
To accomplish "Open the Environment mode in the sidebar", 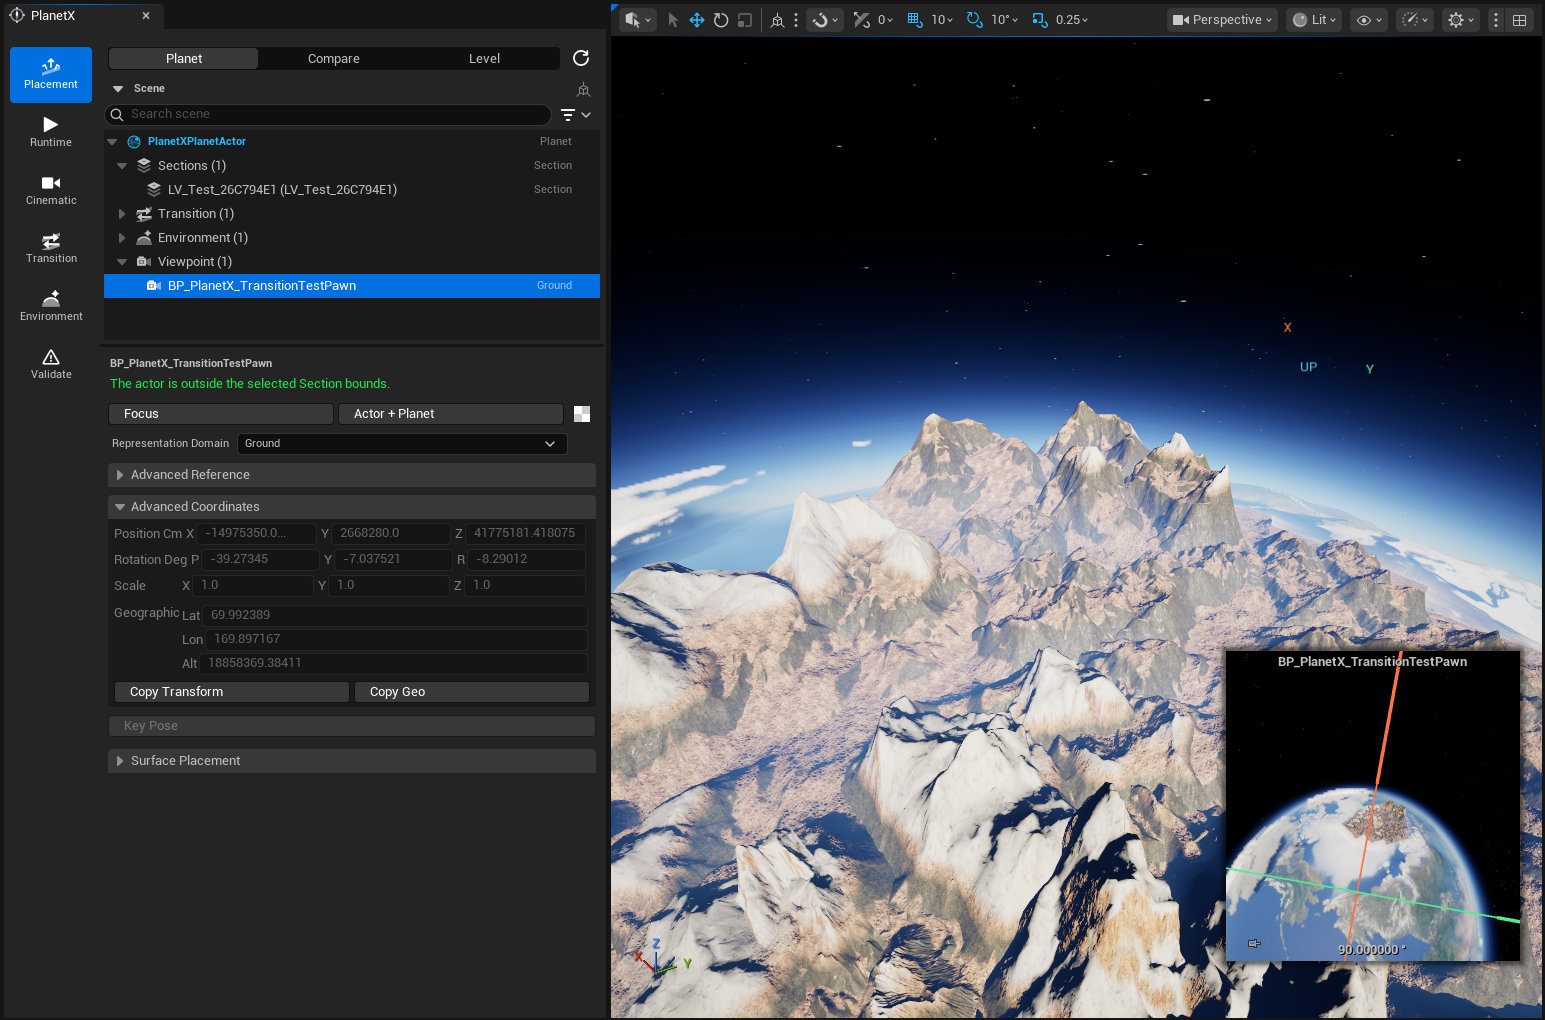I will [x=51, y=306].
